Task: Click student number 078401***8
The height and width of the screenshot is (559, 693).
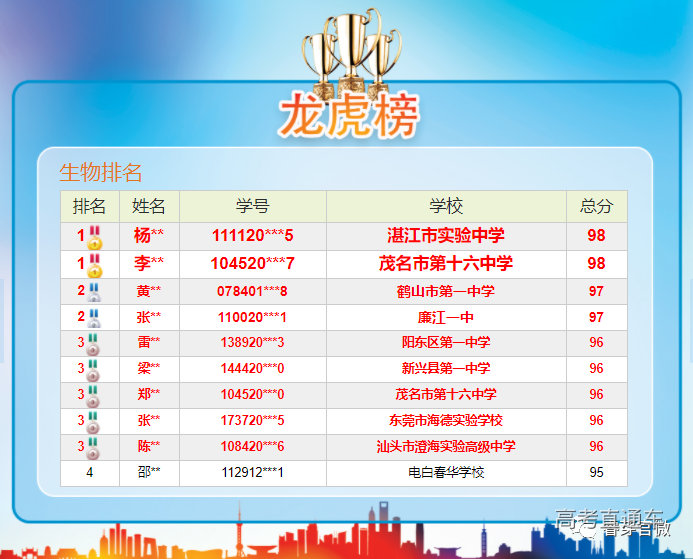Action: pos(252,291)
